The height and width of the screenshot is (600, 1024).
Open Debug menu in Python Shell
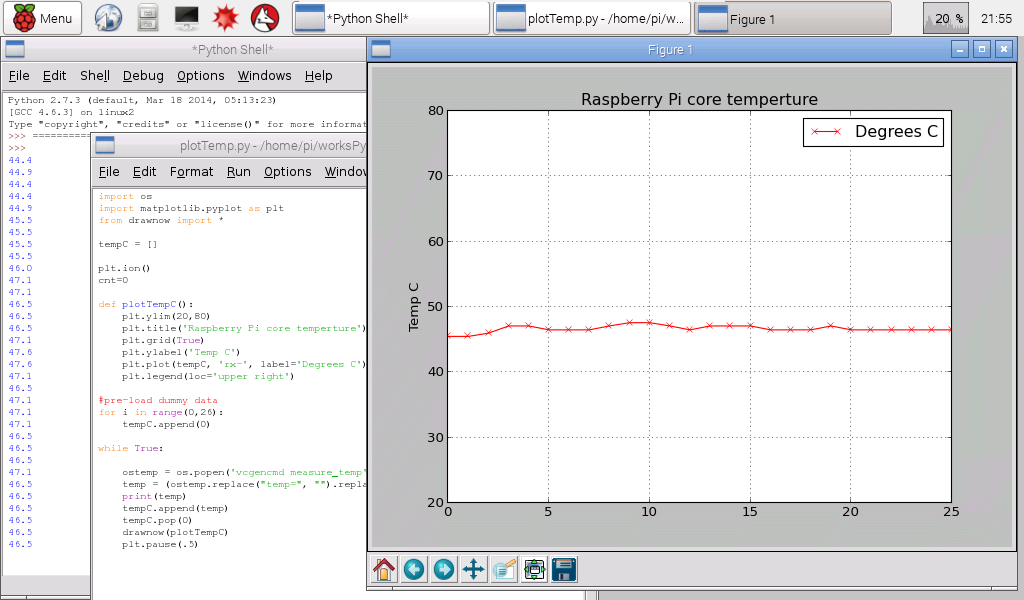pyautogui.click(x=143, y=76)
